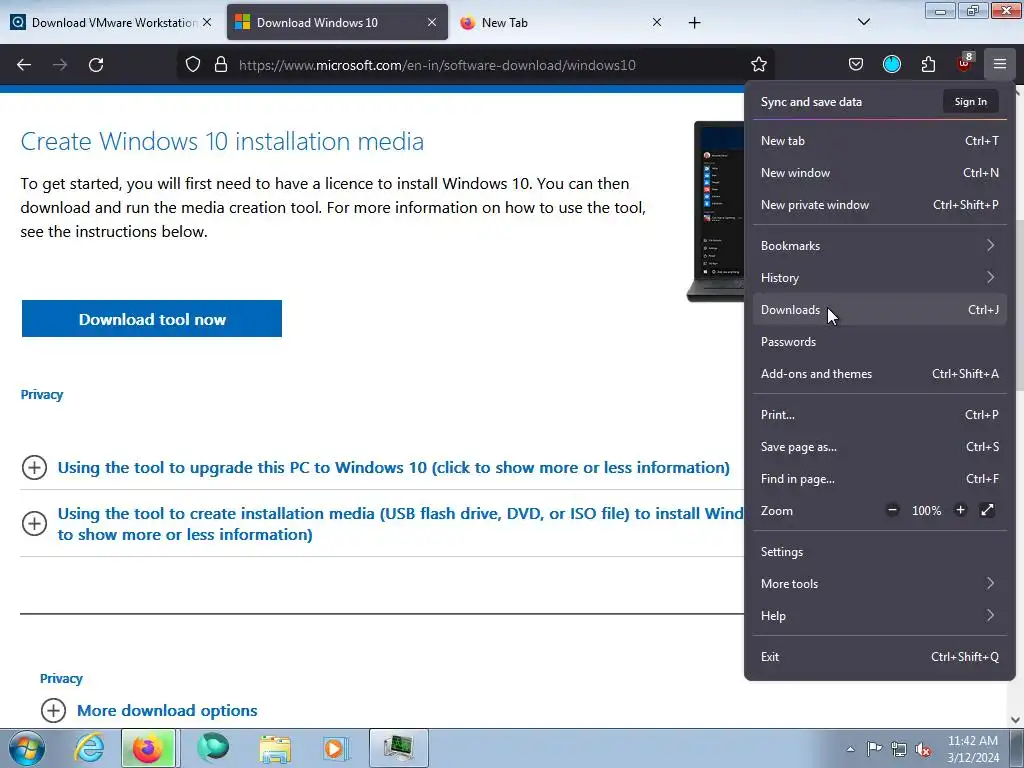Go back using the back arrow

tap(24, 65)
